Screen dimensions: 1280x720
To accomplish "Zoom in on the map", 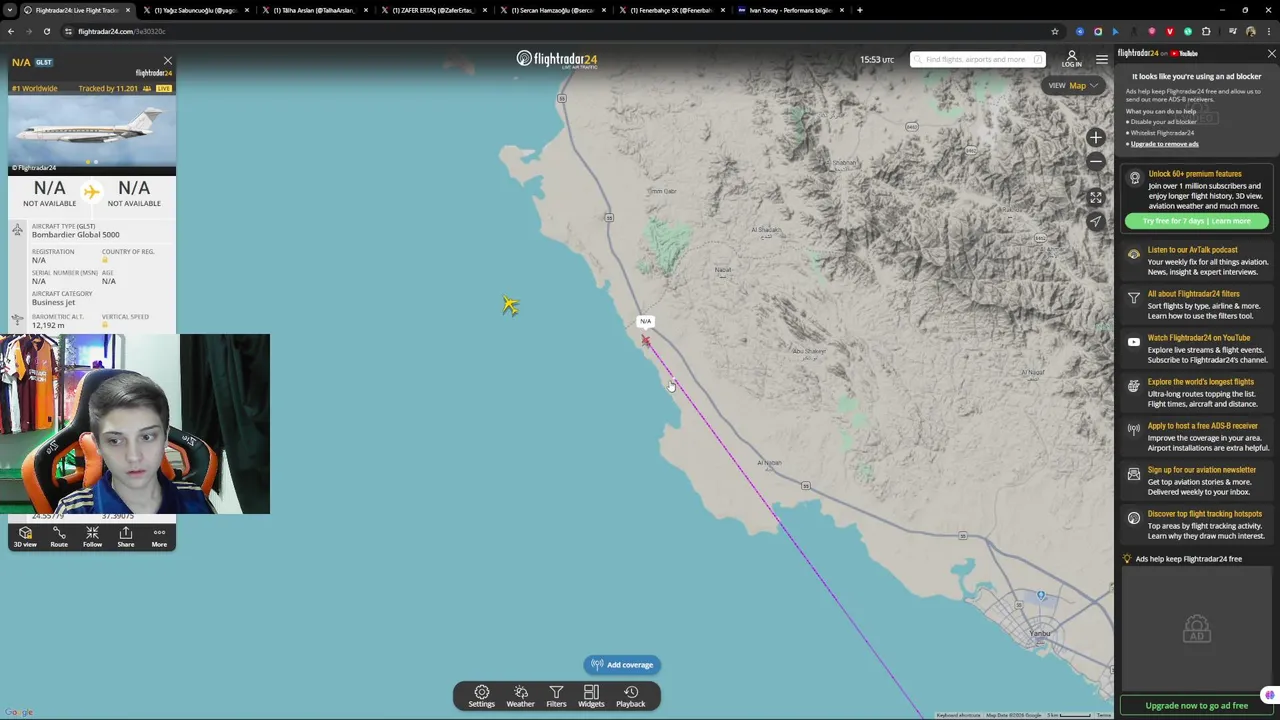I will (x=1096, y=138).
